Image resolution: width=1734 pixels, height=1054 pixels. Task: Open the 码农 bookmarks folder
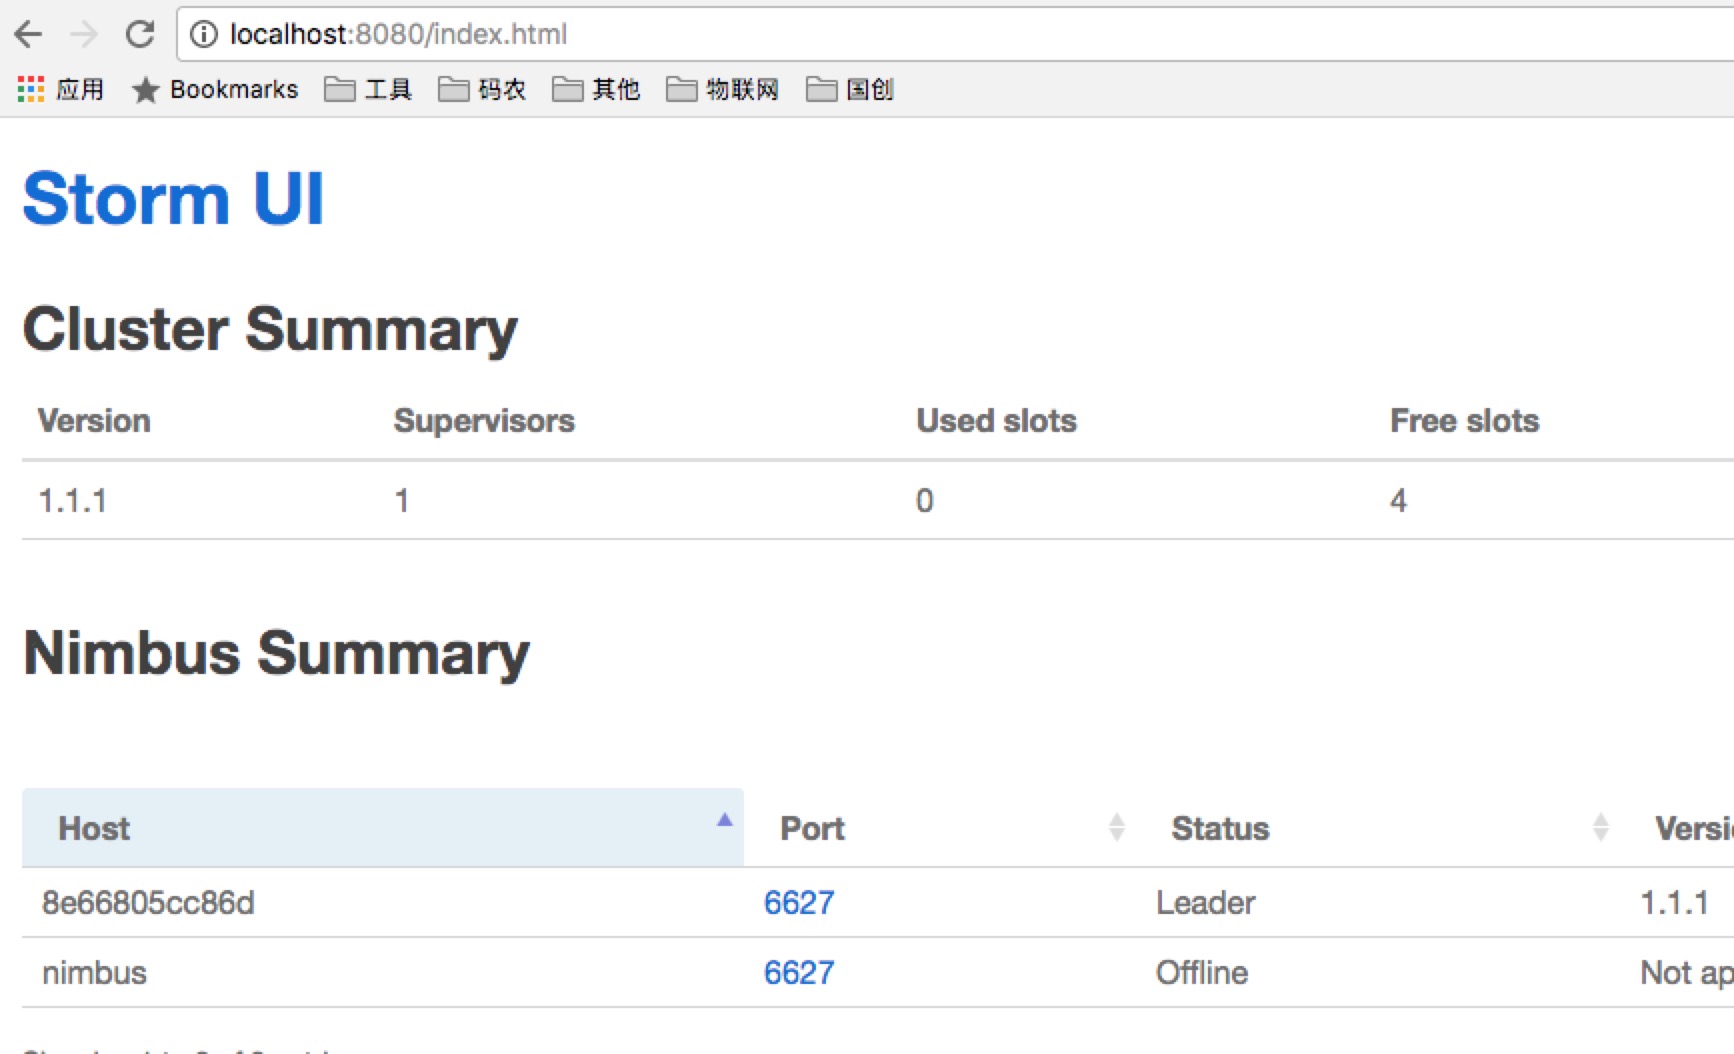[x=482, y=89]
